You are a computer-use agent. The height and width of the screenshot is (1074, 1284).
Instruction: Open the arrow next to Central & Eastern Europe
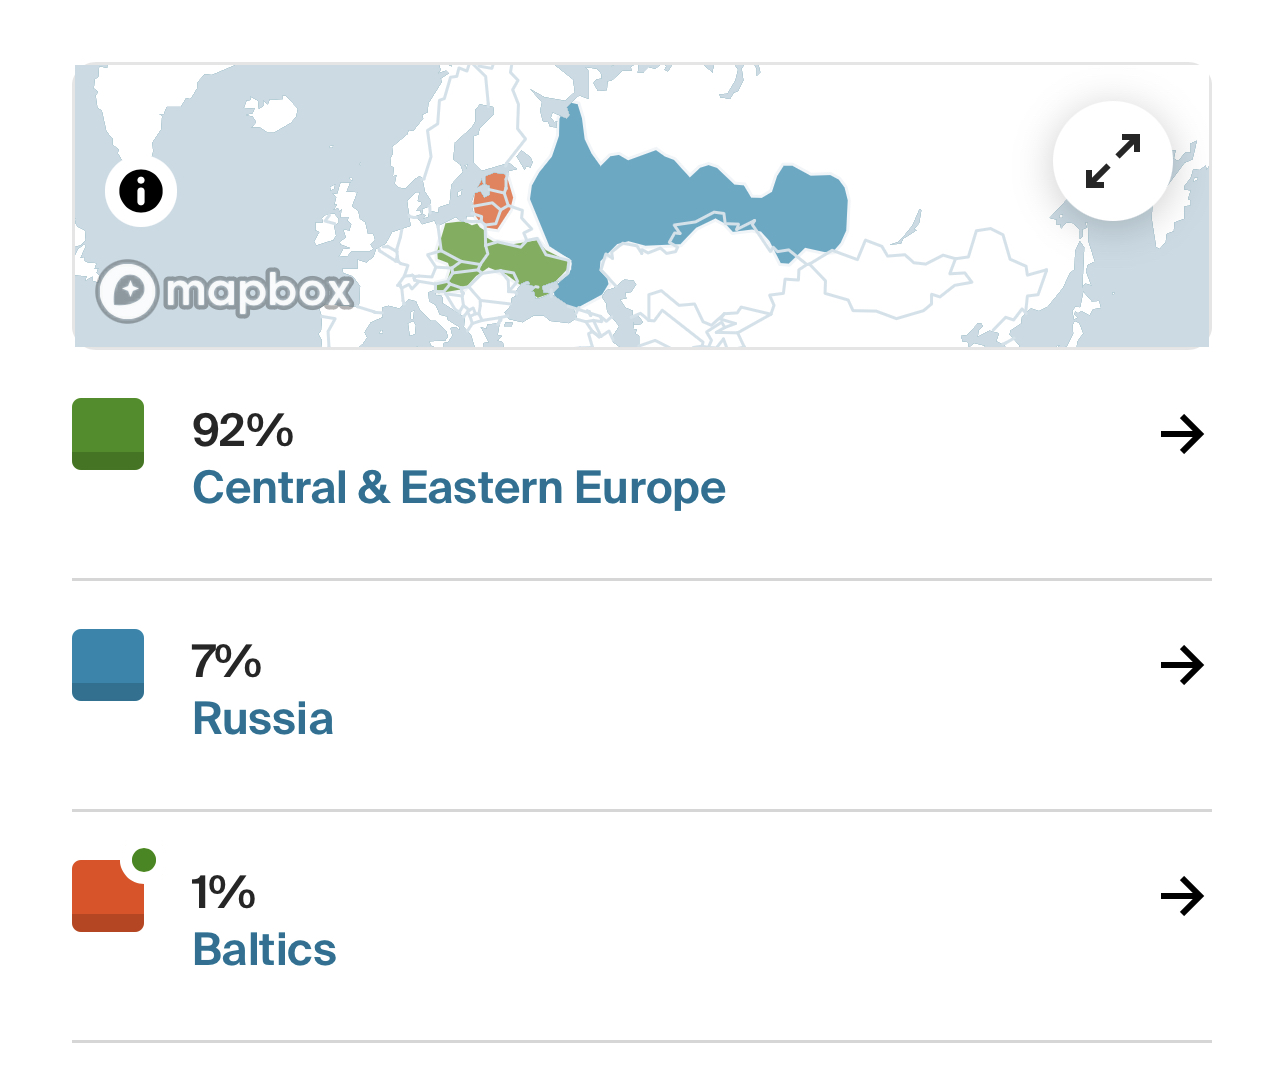(1181, 434)
